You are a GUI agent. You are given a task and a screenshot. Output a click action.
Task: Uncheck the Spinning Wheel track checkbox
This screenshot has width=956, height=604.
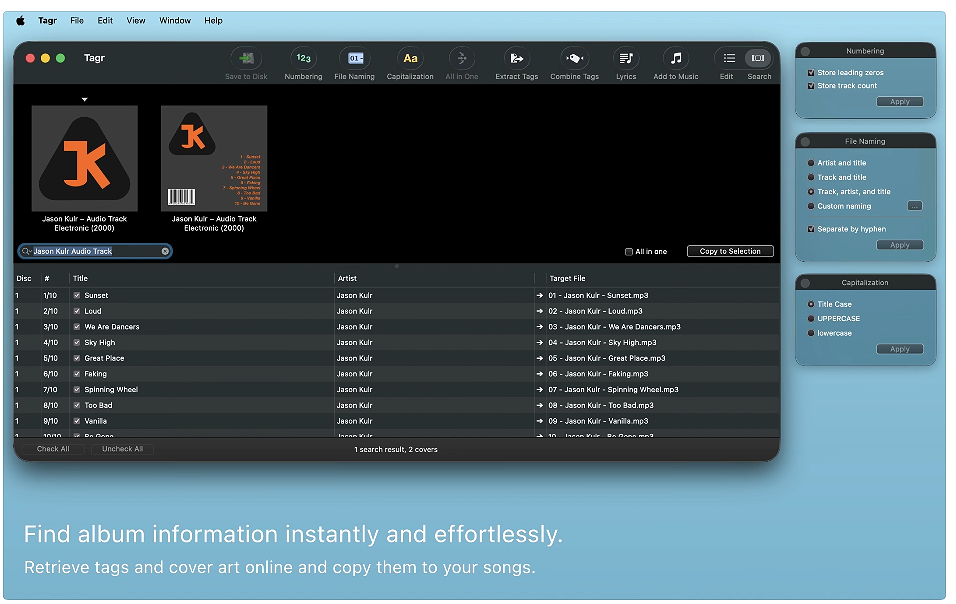(77, 389)
